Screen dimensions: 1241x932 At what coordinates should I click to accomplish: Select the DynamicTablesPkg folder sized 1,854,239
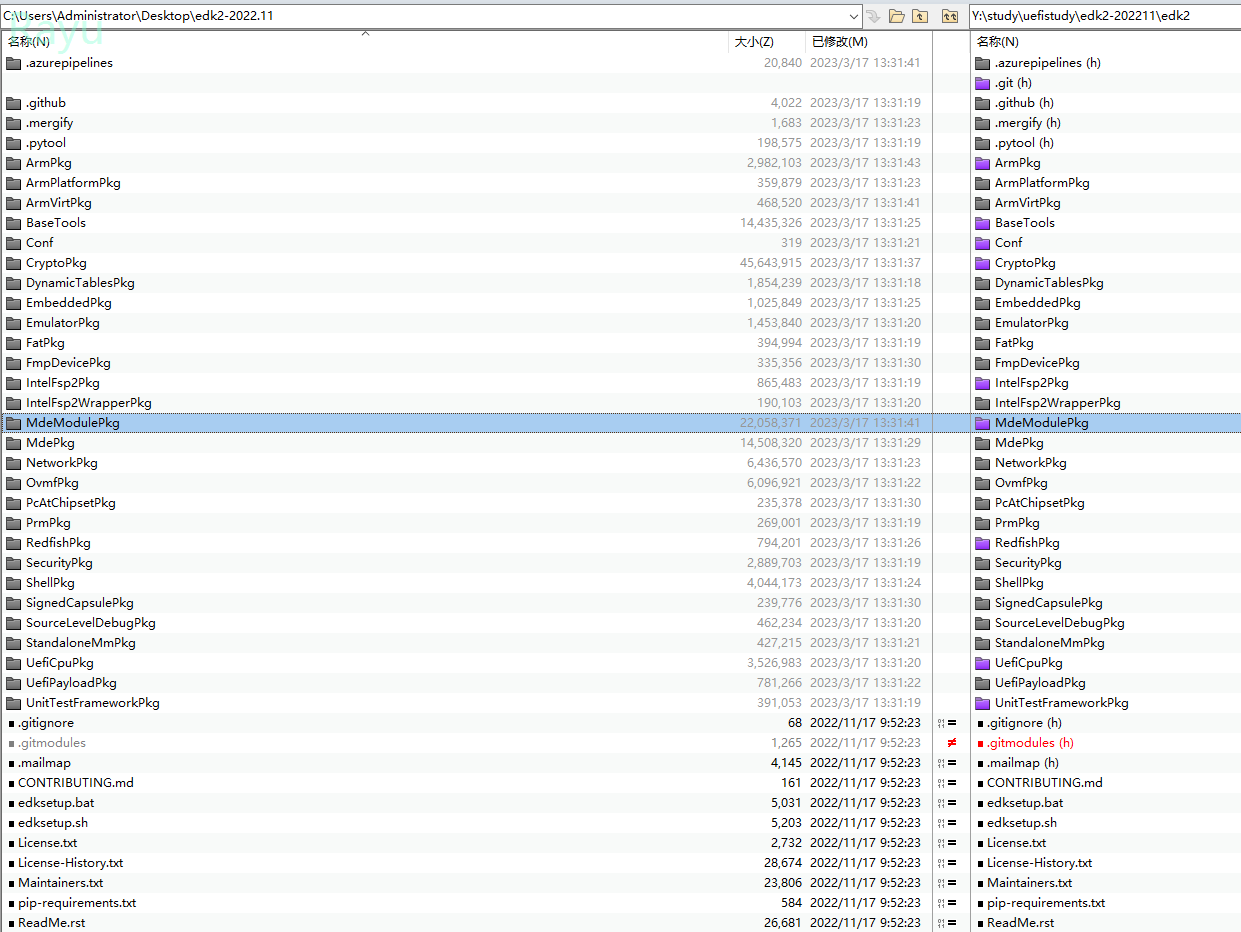pos(80,283)
